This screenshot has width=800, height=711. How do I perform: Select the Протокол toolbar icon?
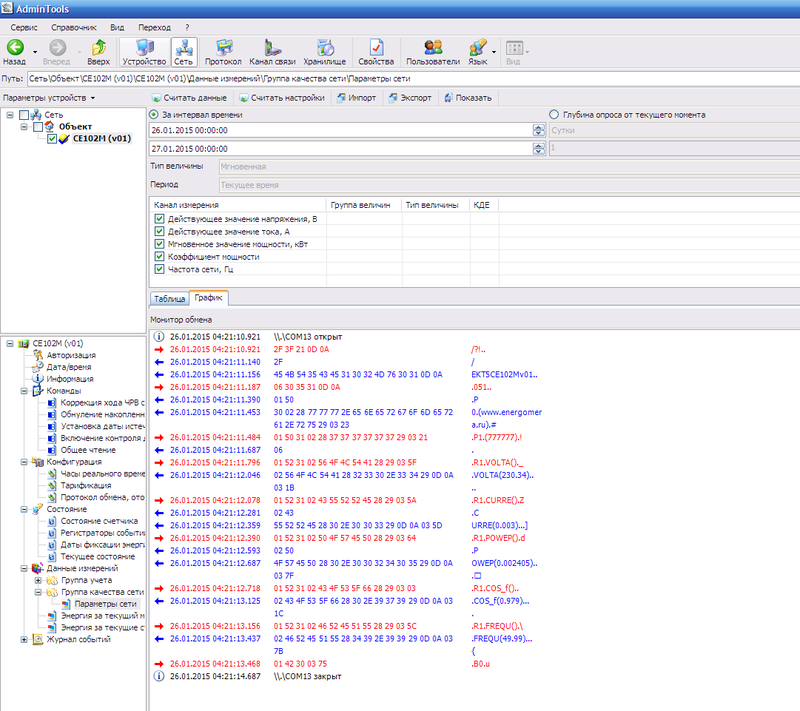(223, 47)
